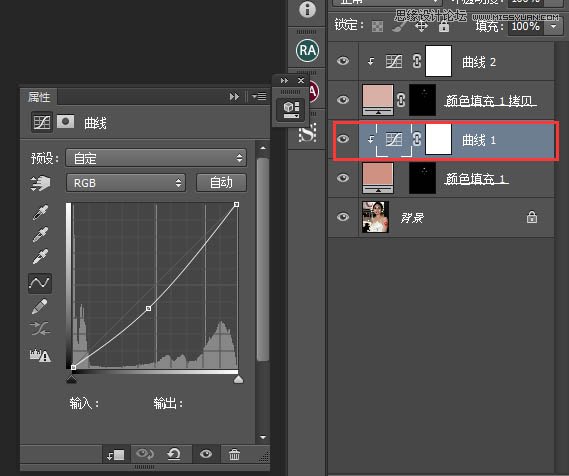569x476 pixels.
Task: Click 曲线 2 layer mask thumbnail
Action: click(438, 61)
